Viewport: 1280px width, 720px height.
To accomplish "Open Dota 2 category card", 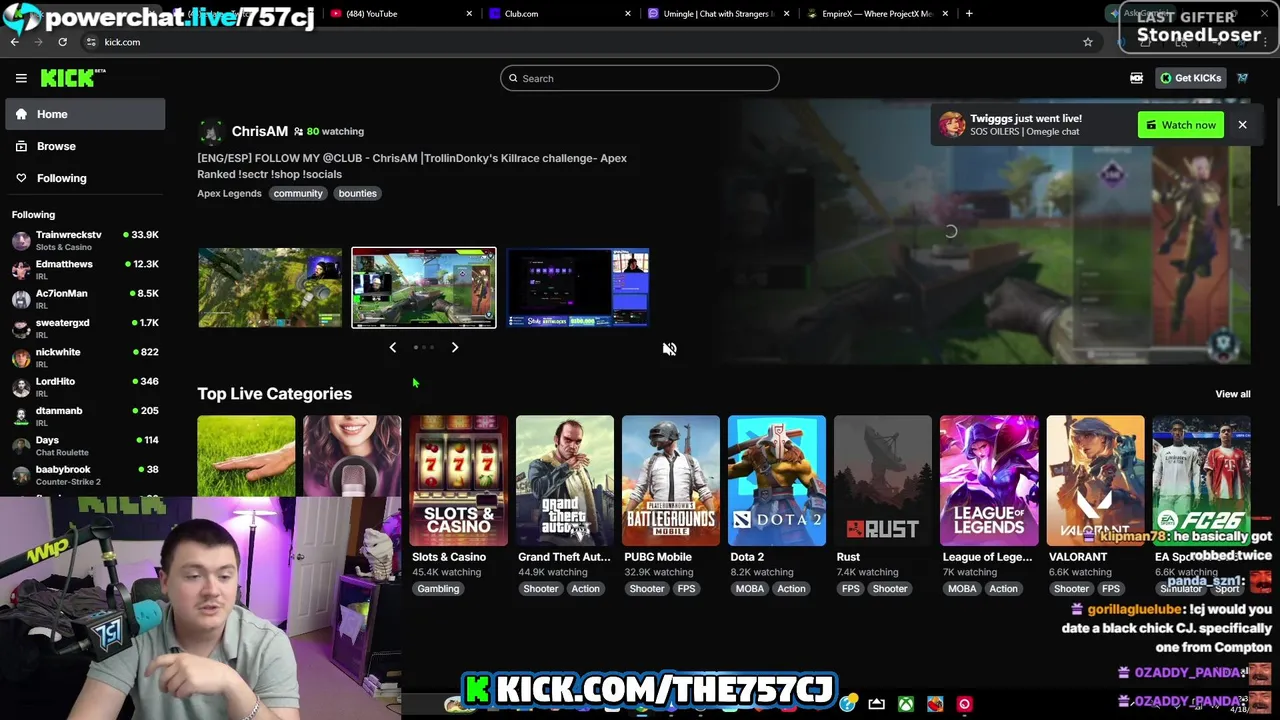I will 777,481.
